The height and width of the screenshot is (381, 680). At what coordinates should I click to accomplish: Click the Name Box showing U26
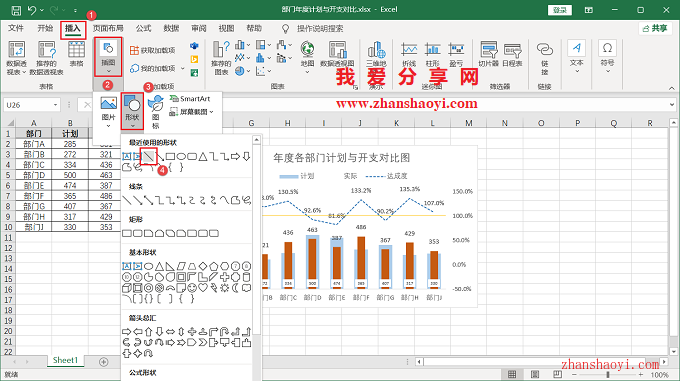[28, 105]
